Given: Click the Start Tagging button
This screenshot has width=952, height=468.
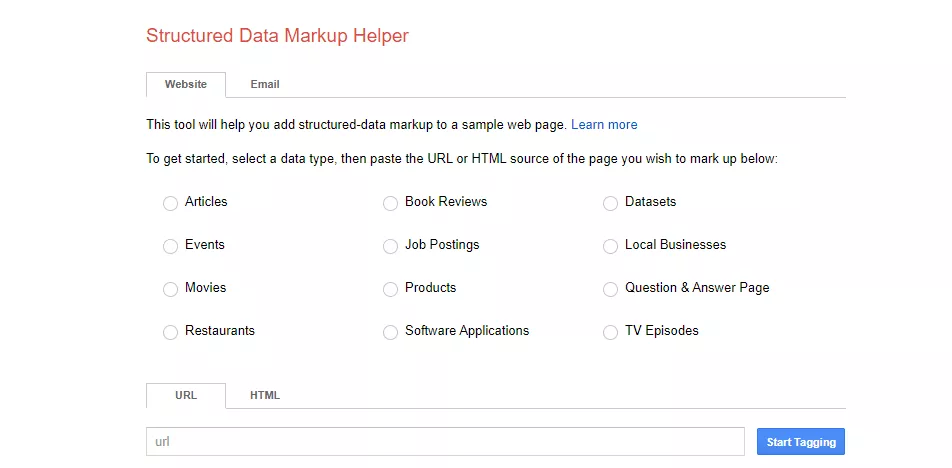Looking at the screenshot, I should point(801,442).
